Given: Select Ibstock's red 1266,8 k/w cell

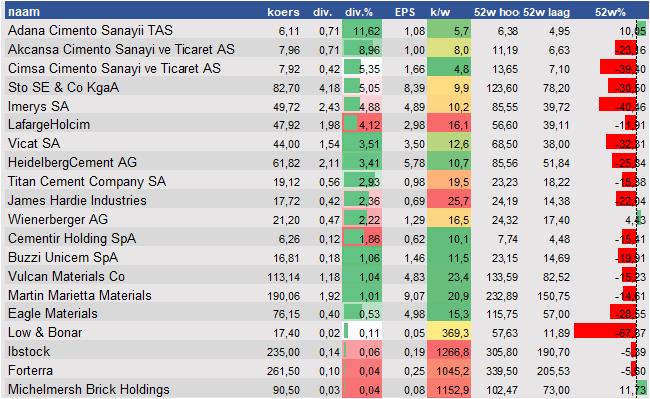Looking at the screenshot, I should 449,351.
